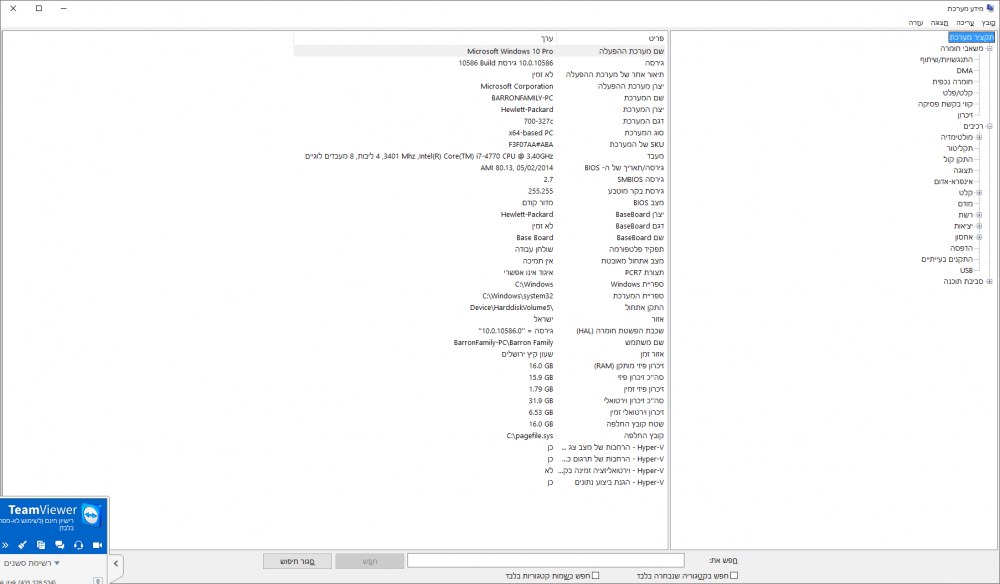
Task: Select קלט/פלט tree item
Action: [958, 93]
